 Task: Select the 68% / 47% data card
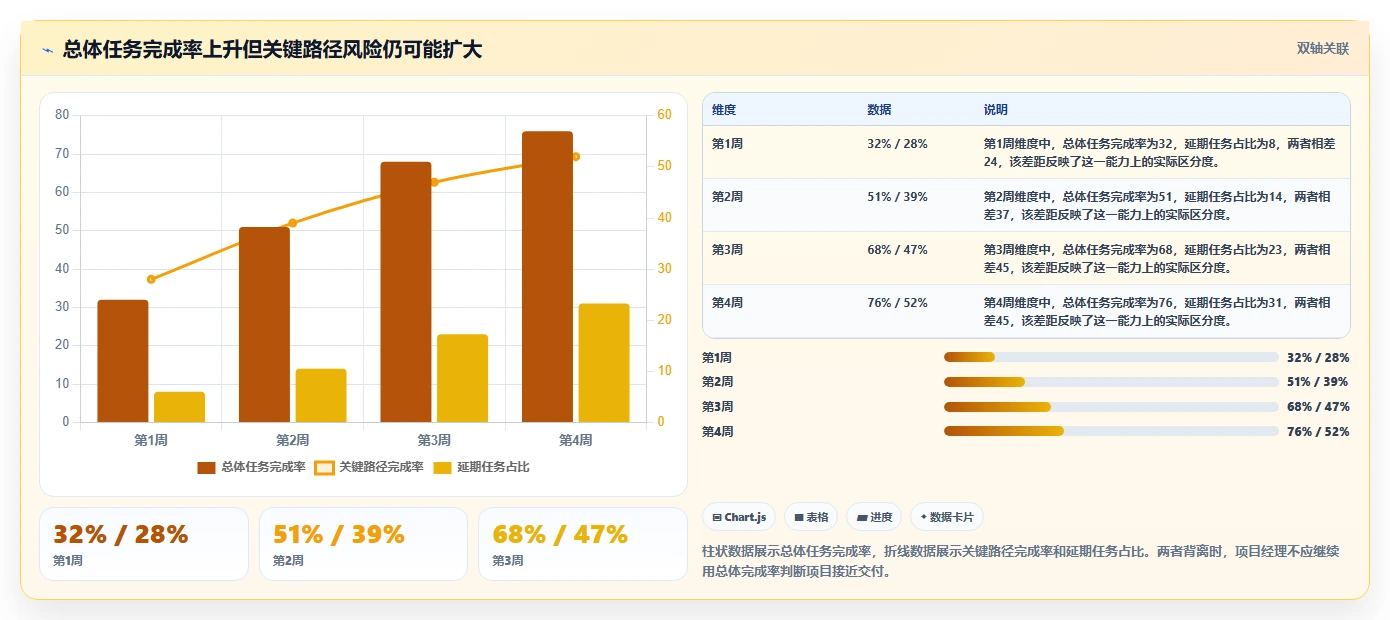583,544
